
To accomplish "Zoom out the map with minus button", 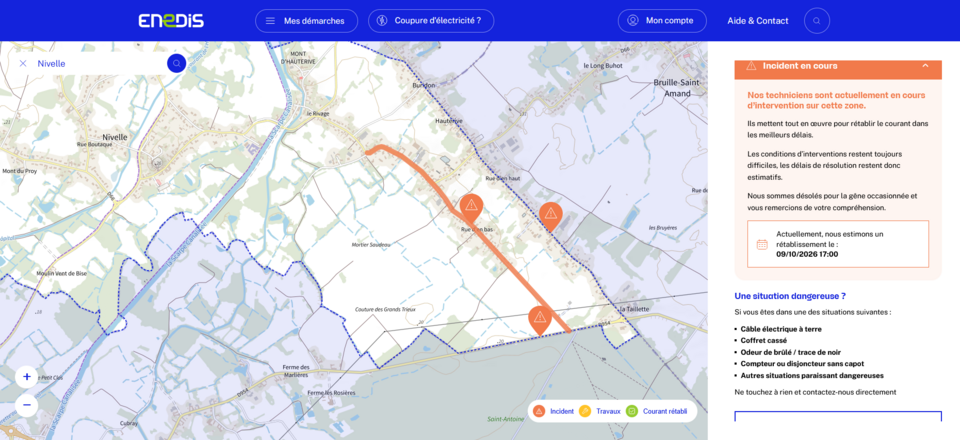I will click(27, 405).
